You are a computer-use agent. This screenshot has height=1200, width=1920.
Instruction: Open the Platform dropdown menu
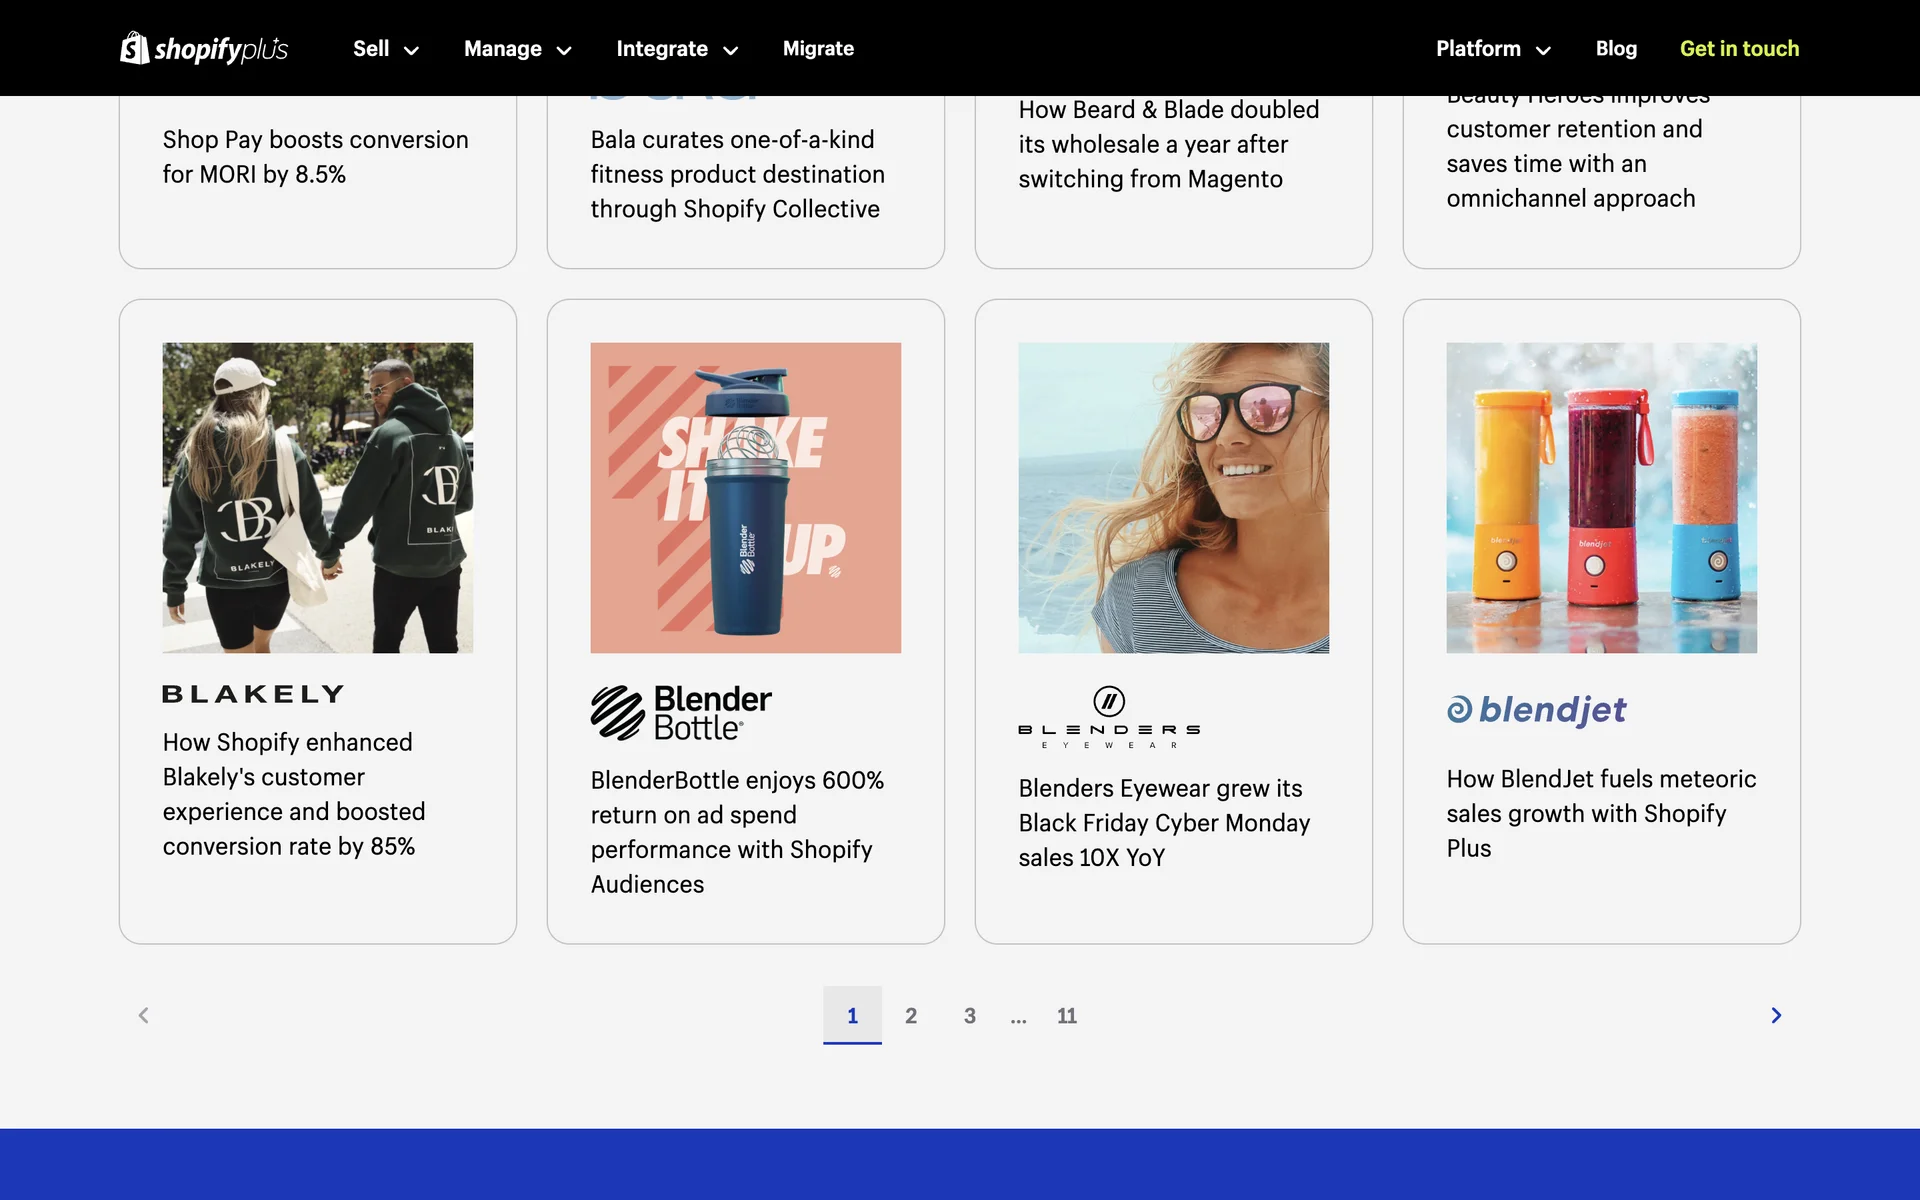coord(1493,49)
